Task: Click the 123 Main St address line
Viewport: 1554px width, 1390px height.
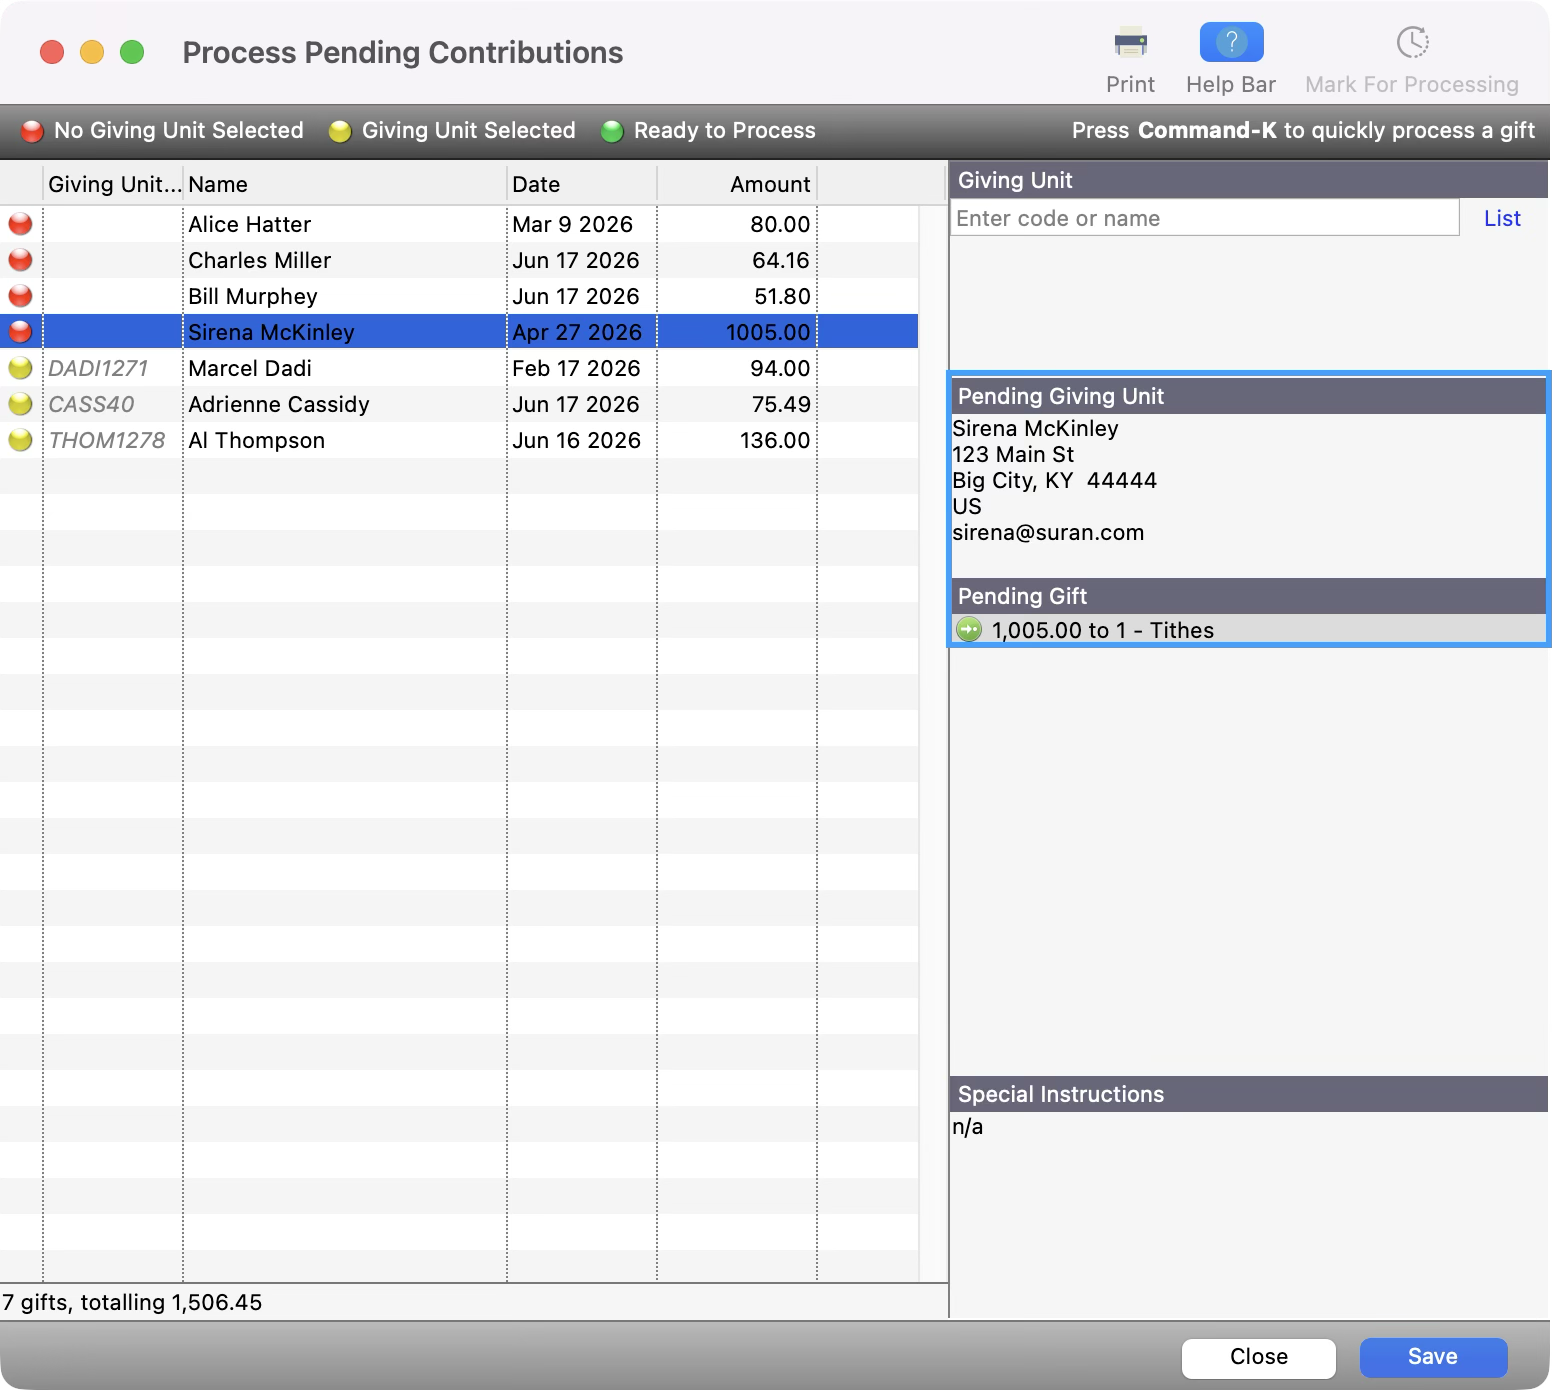Action: click(x=1013, y=454)
